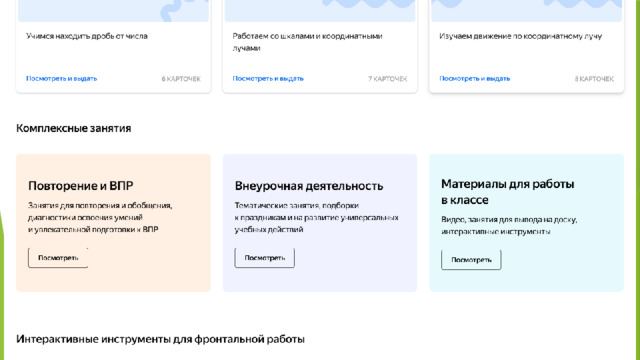Image resolution: width=640 pixels, height=360 pixels.
Task: Click thumbnail image of дробь от числа card
Action: 113,11
